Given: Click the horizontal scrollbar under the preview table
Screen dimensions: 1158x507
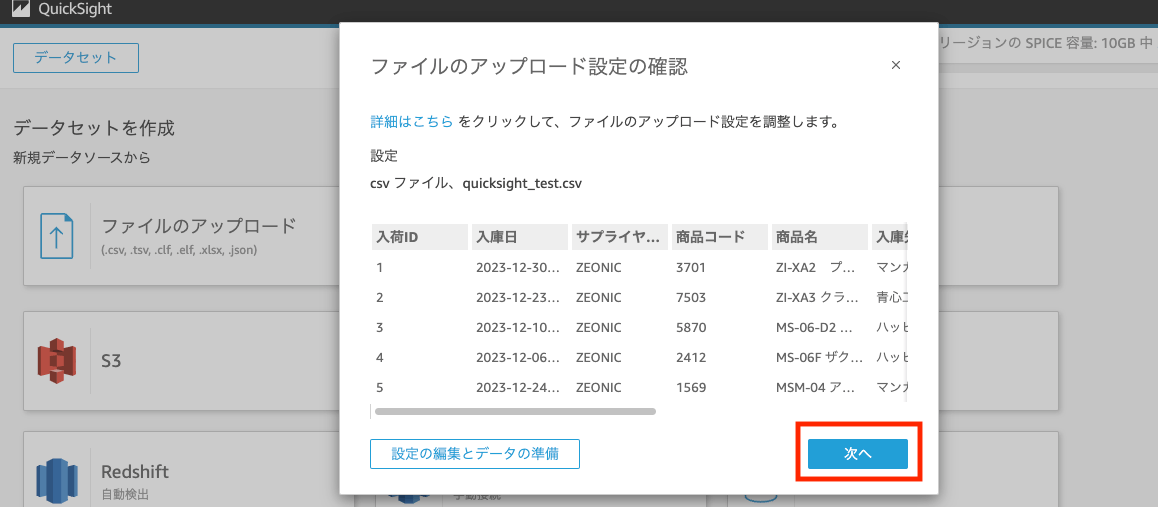Looking at the screenshot, I should (515, 411).
